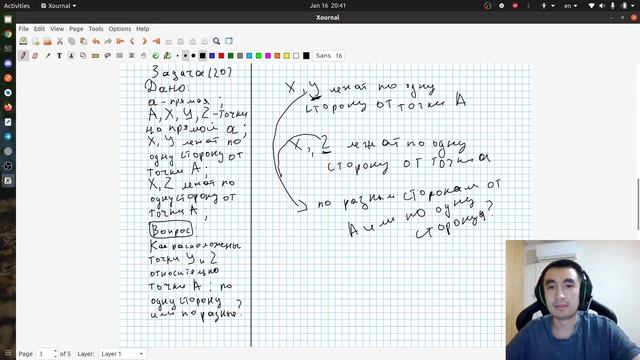Select the Vertical Space tool
The image size is (640, 360).
point(132,56)
